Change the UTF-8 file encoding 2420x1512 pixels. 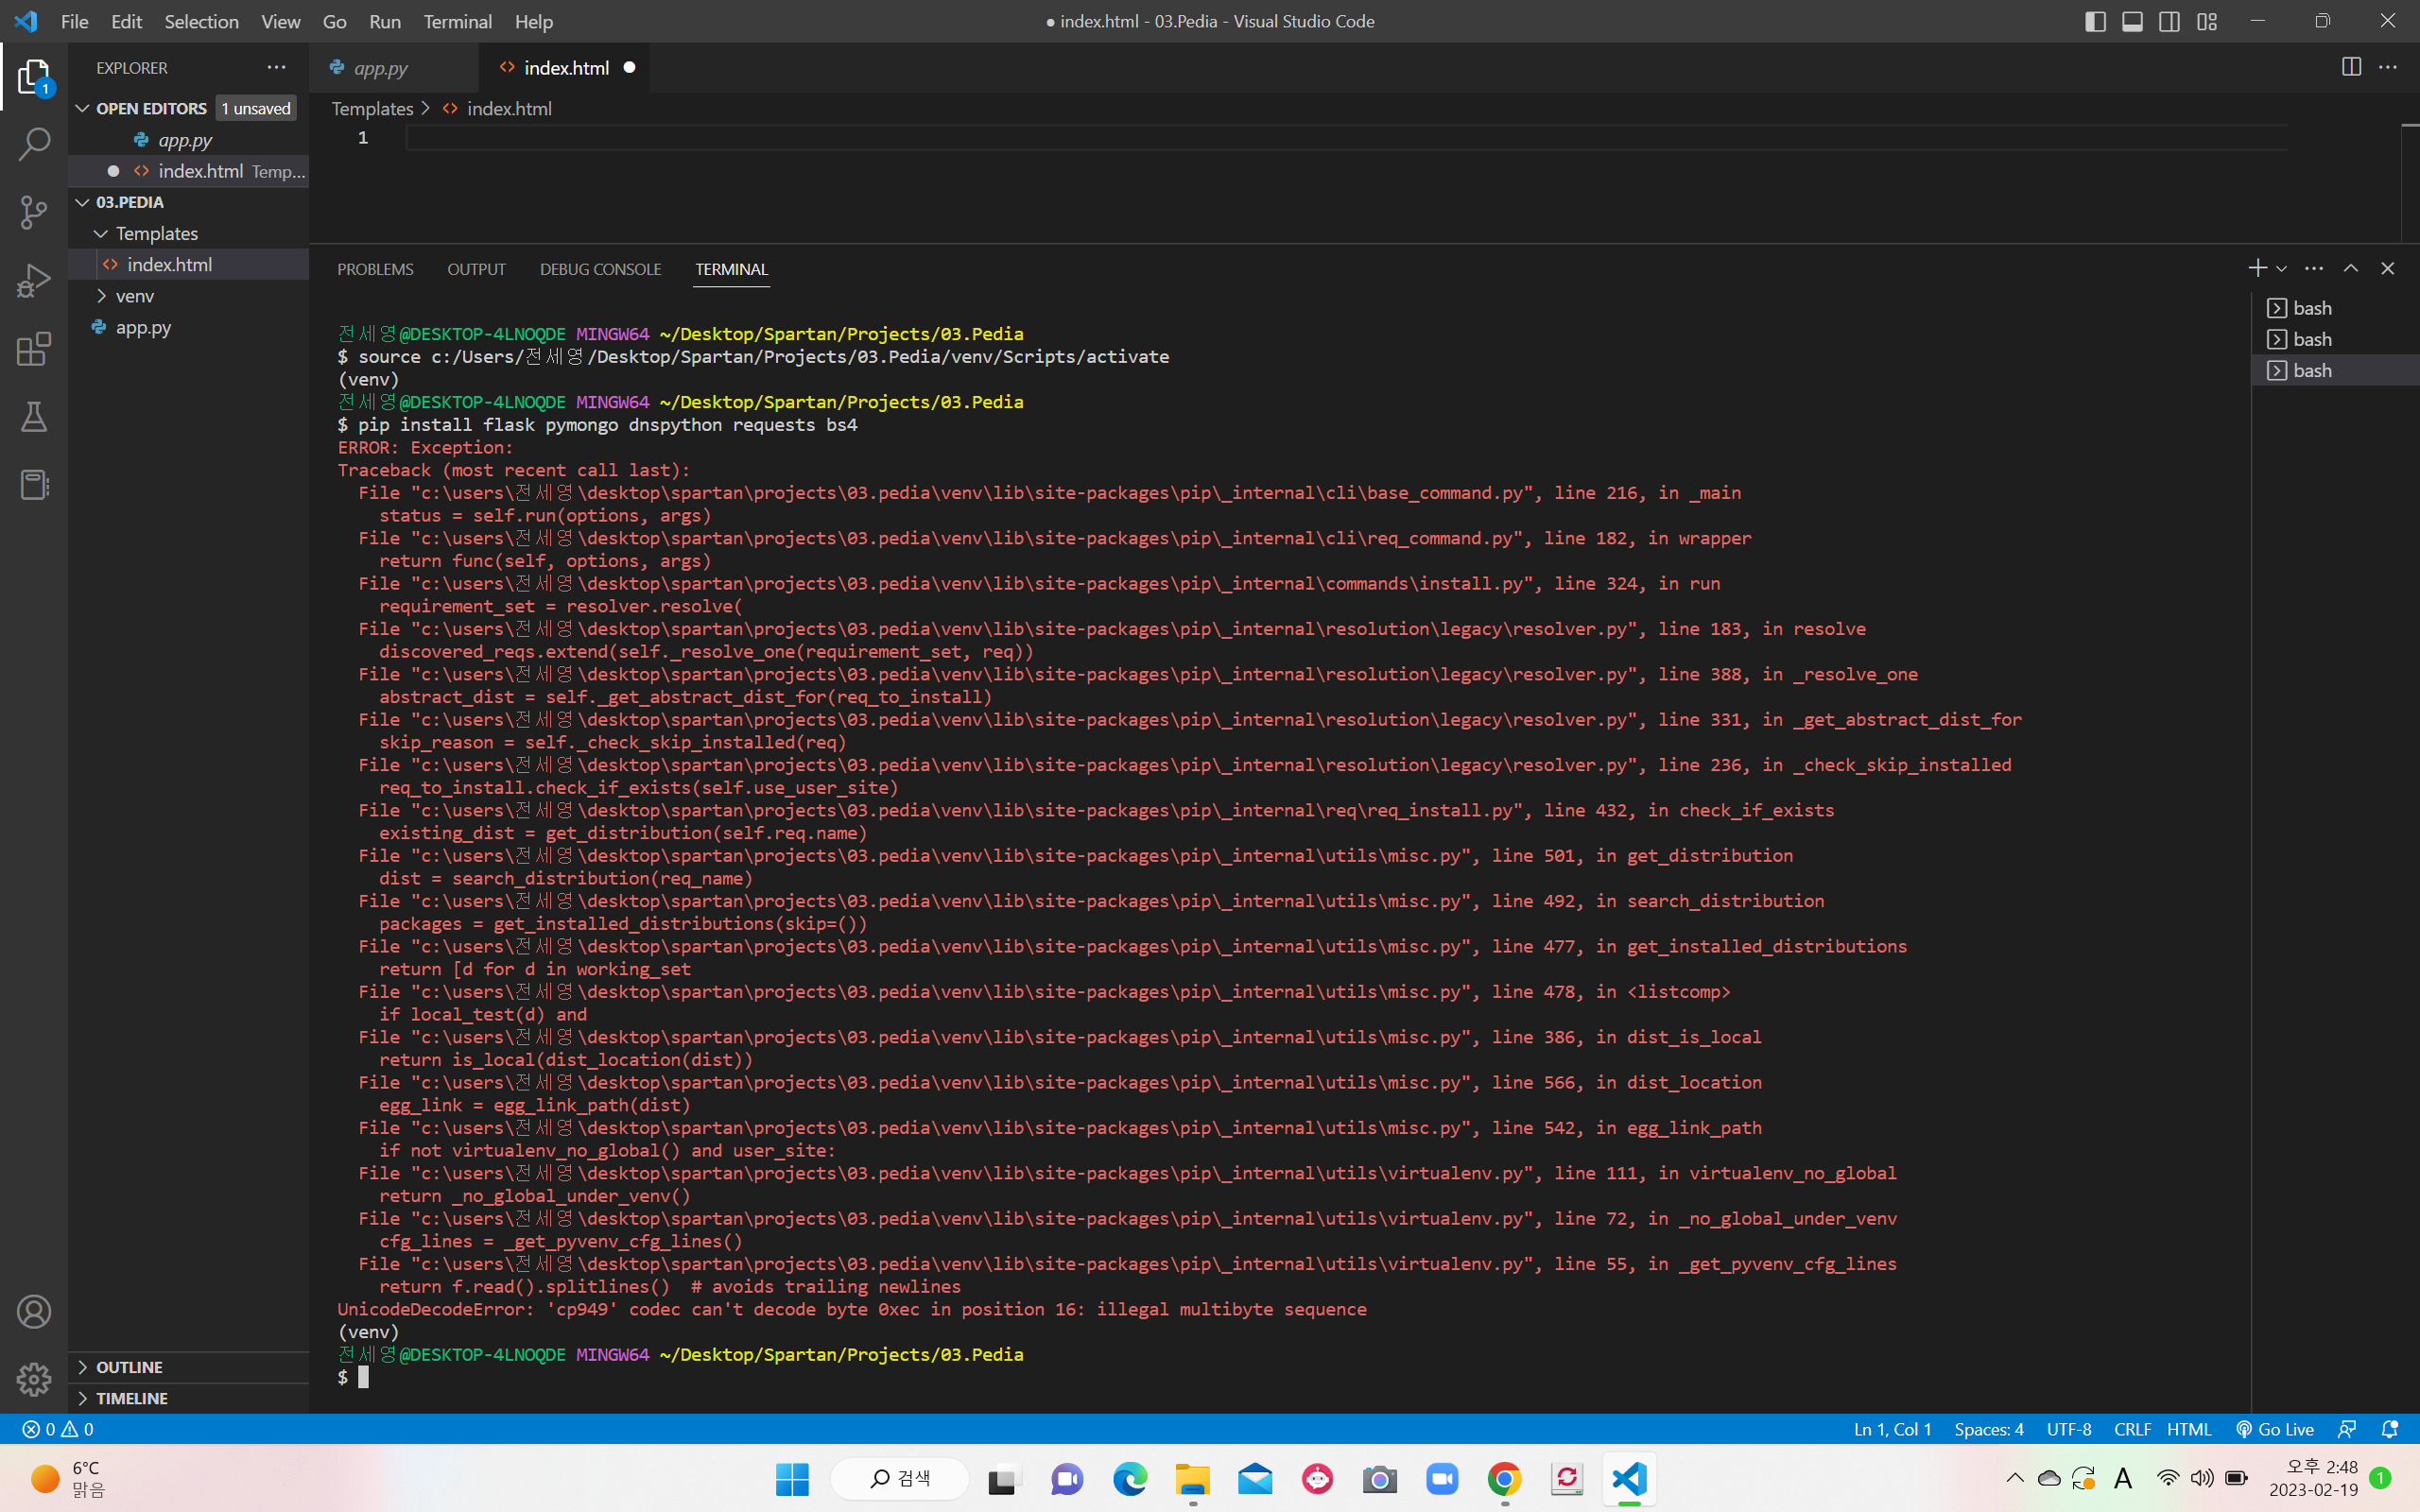2069,1429
